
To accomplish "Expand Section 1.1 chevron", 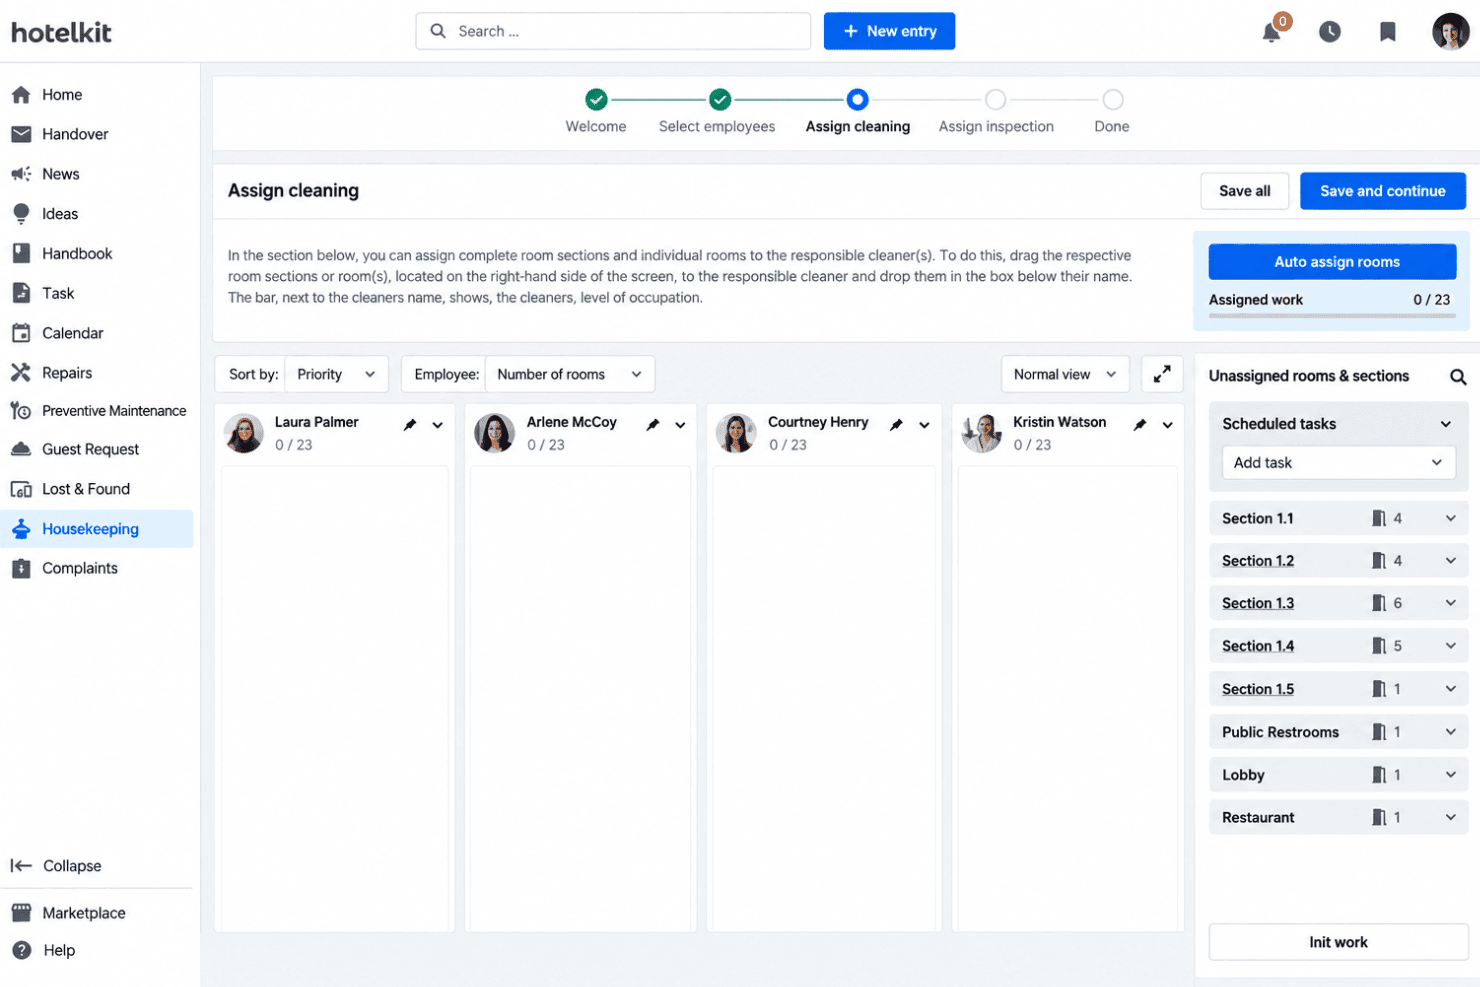I will [1450, 518].
